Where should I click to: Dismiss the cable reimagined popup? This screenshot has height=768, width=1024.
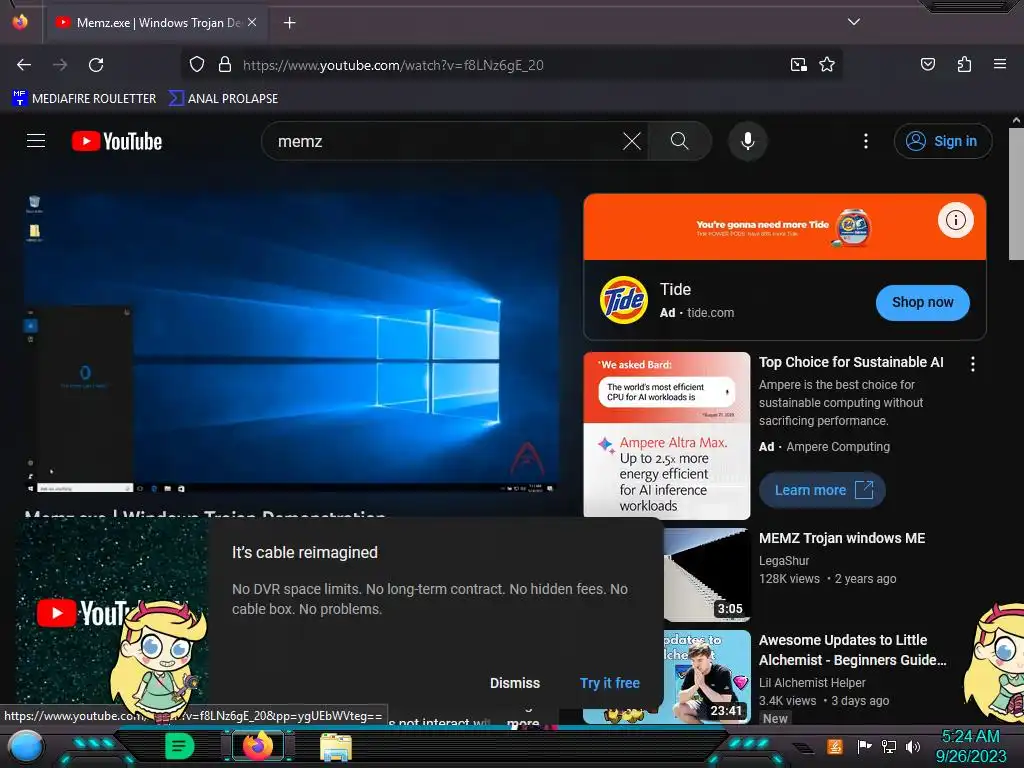click(515, 683)
